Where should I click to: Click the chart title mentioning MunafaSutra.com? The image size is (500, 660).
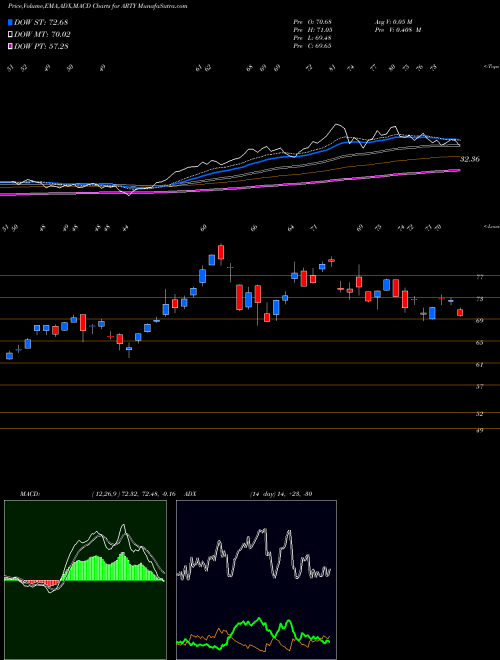coord(98,7)
